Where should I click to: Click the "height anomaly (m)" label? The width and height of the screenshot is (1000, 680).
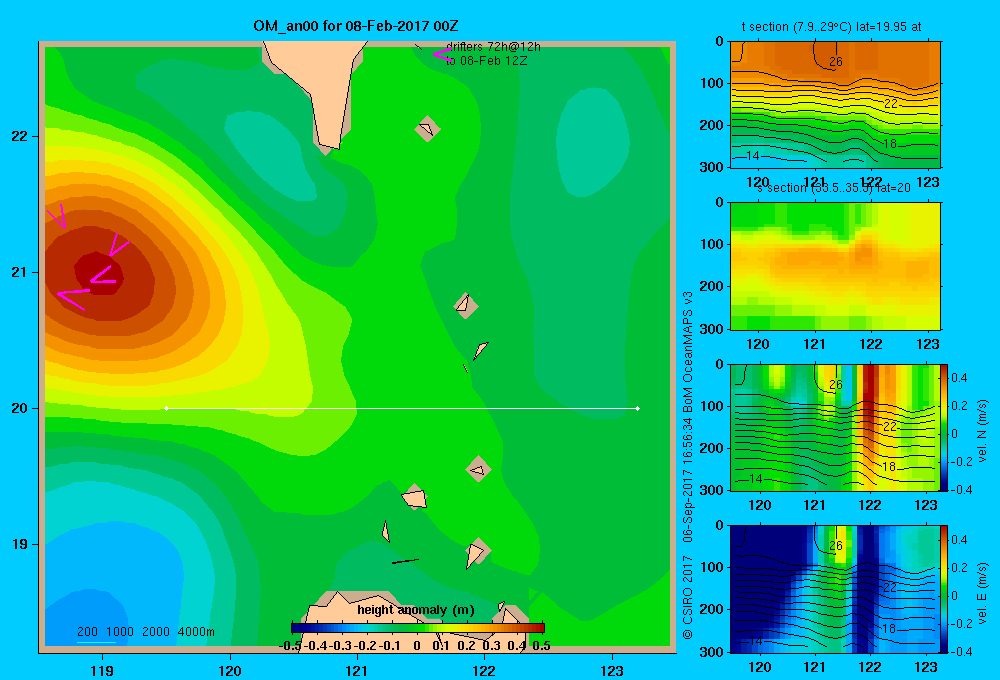(416, 610)
